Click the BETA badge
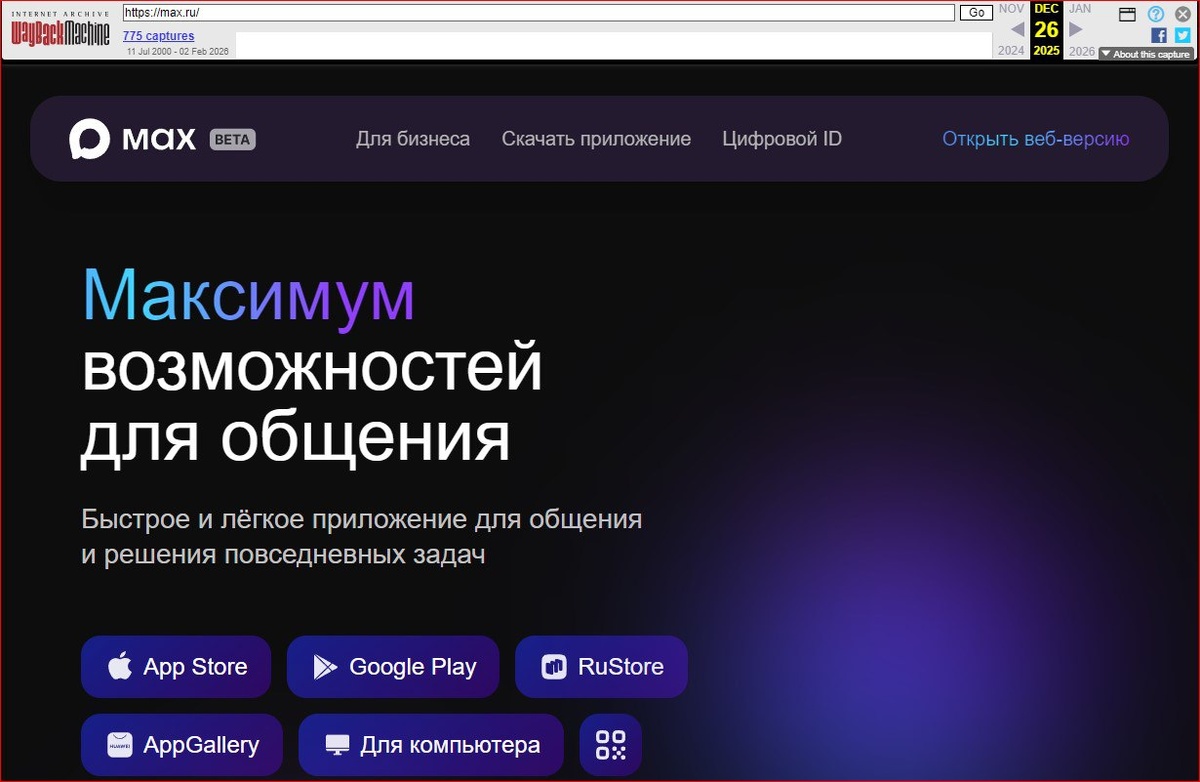 point(233,140)
